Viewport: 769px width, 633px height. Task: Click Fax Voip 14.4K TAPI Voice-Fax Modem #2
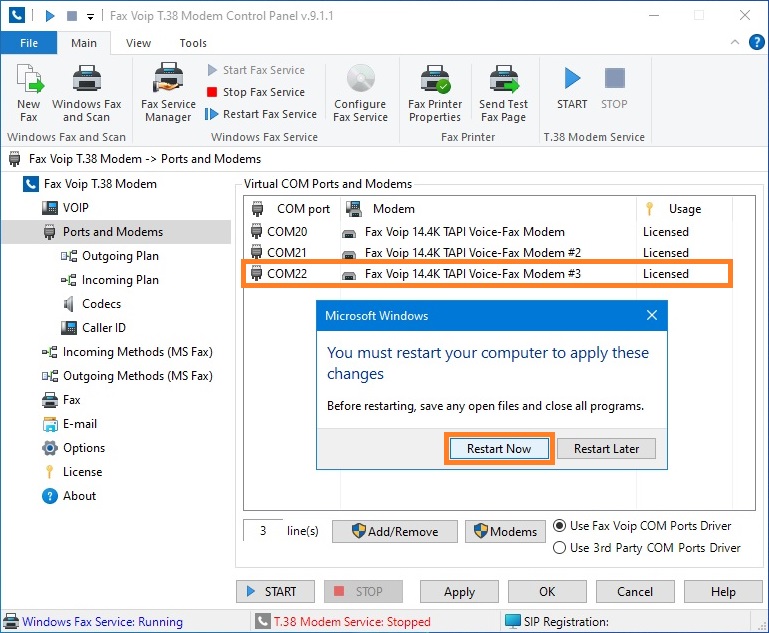[473, 253]
